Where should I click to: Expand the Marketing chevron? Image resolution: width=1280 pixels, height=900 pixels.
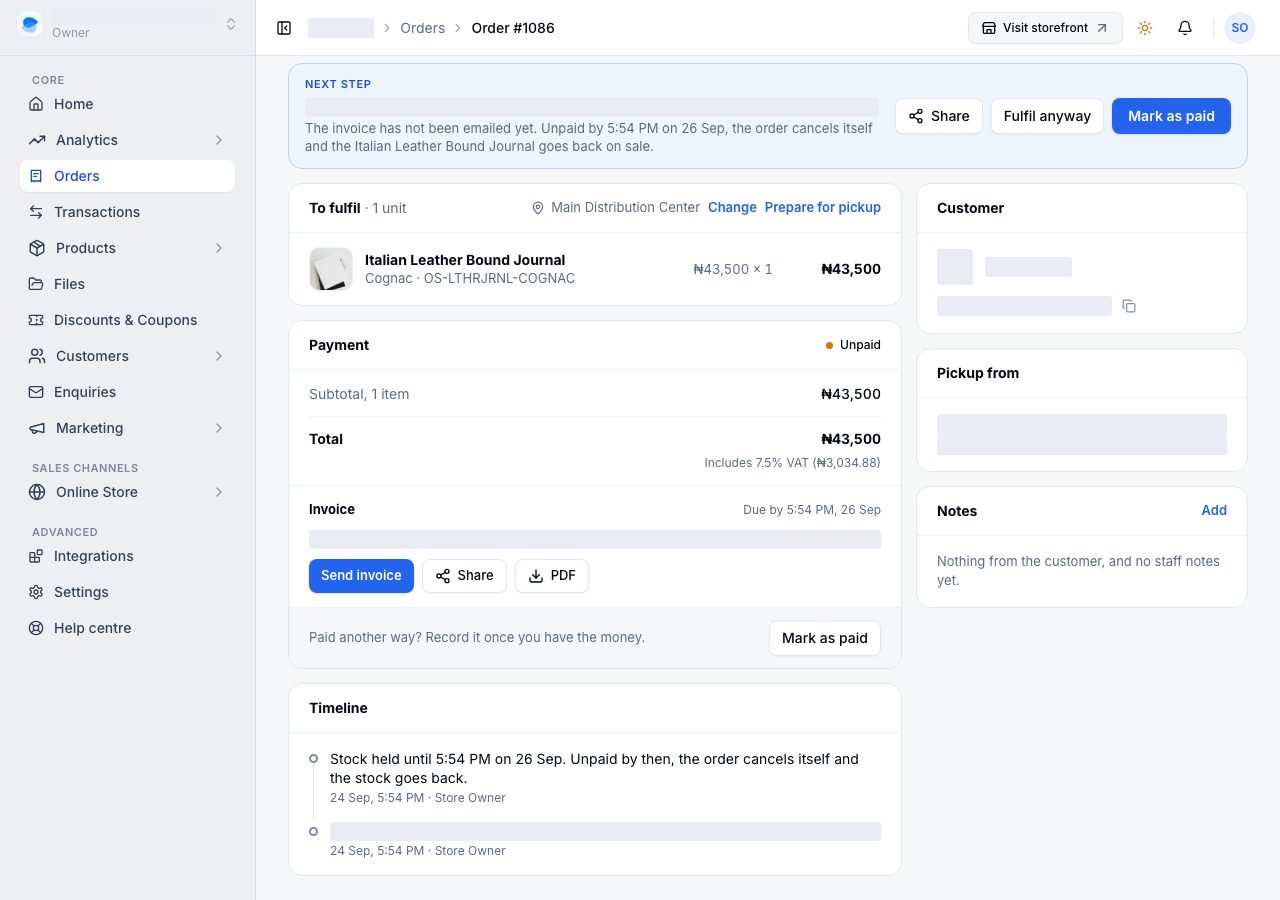(219, 428)
